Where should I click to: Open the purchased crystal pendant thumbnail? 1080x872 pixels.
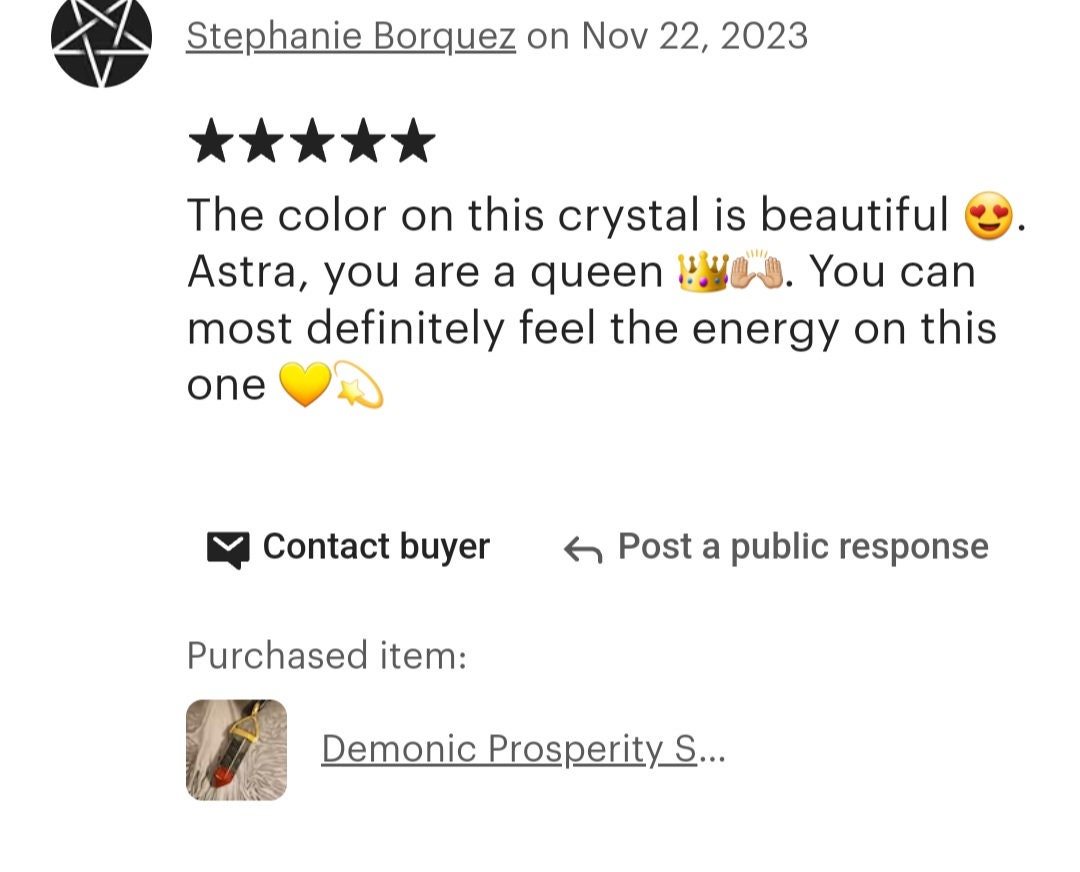(236, 750)
